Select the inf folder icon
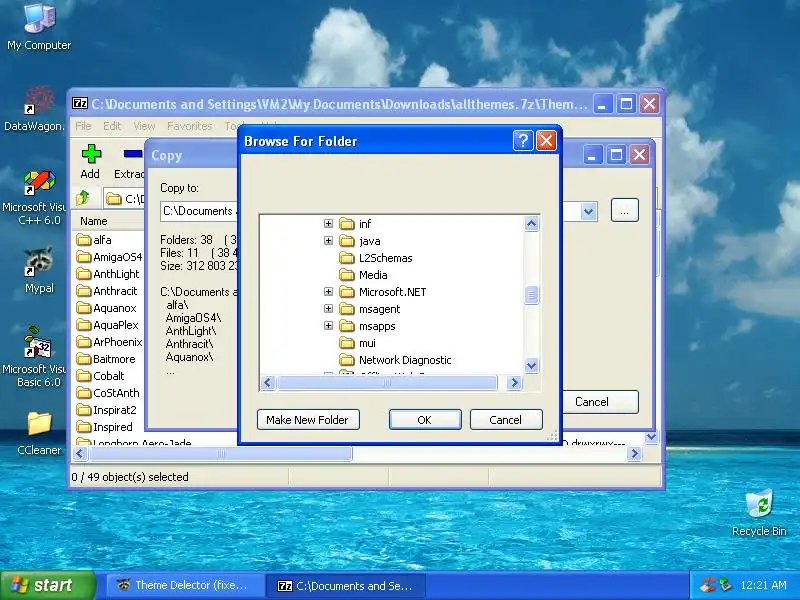Viewport: 800px width, 600px height. [x=347, y=224]
